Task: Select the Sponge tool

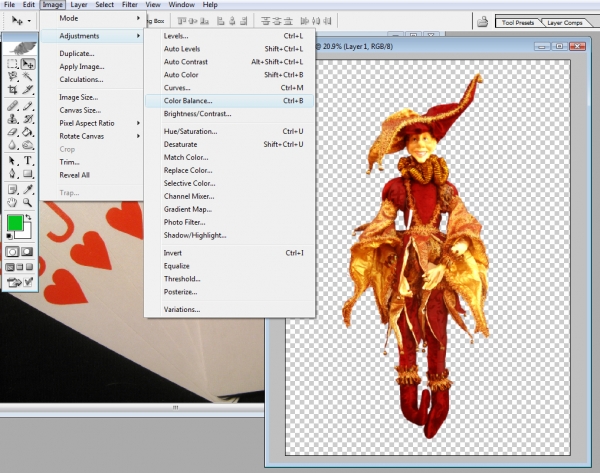Action: 28,145
